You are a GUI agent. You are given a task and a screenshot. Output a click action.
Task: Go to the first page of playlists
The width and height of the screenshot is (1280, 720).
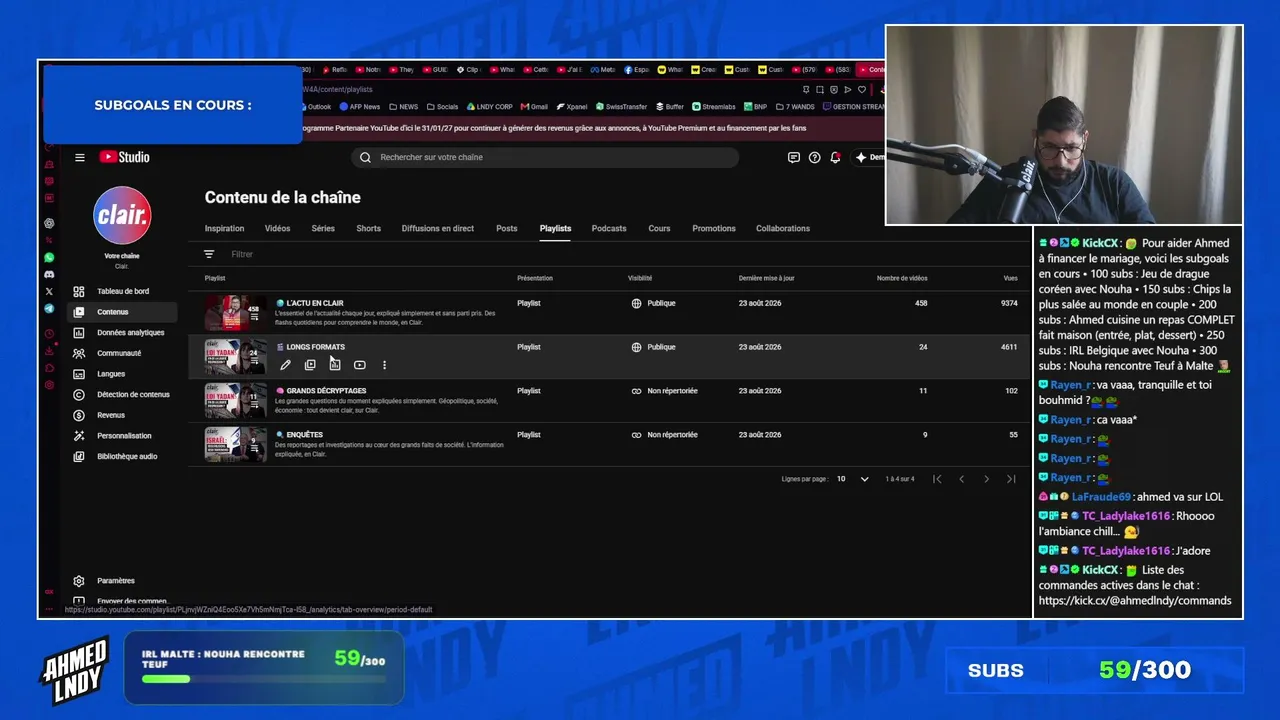(x=937, y=479)
